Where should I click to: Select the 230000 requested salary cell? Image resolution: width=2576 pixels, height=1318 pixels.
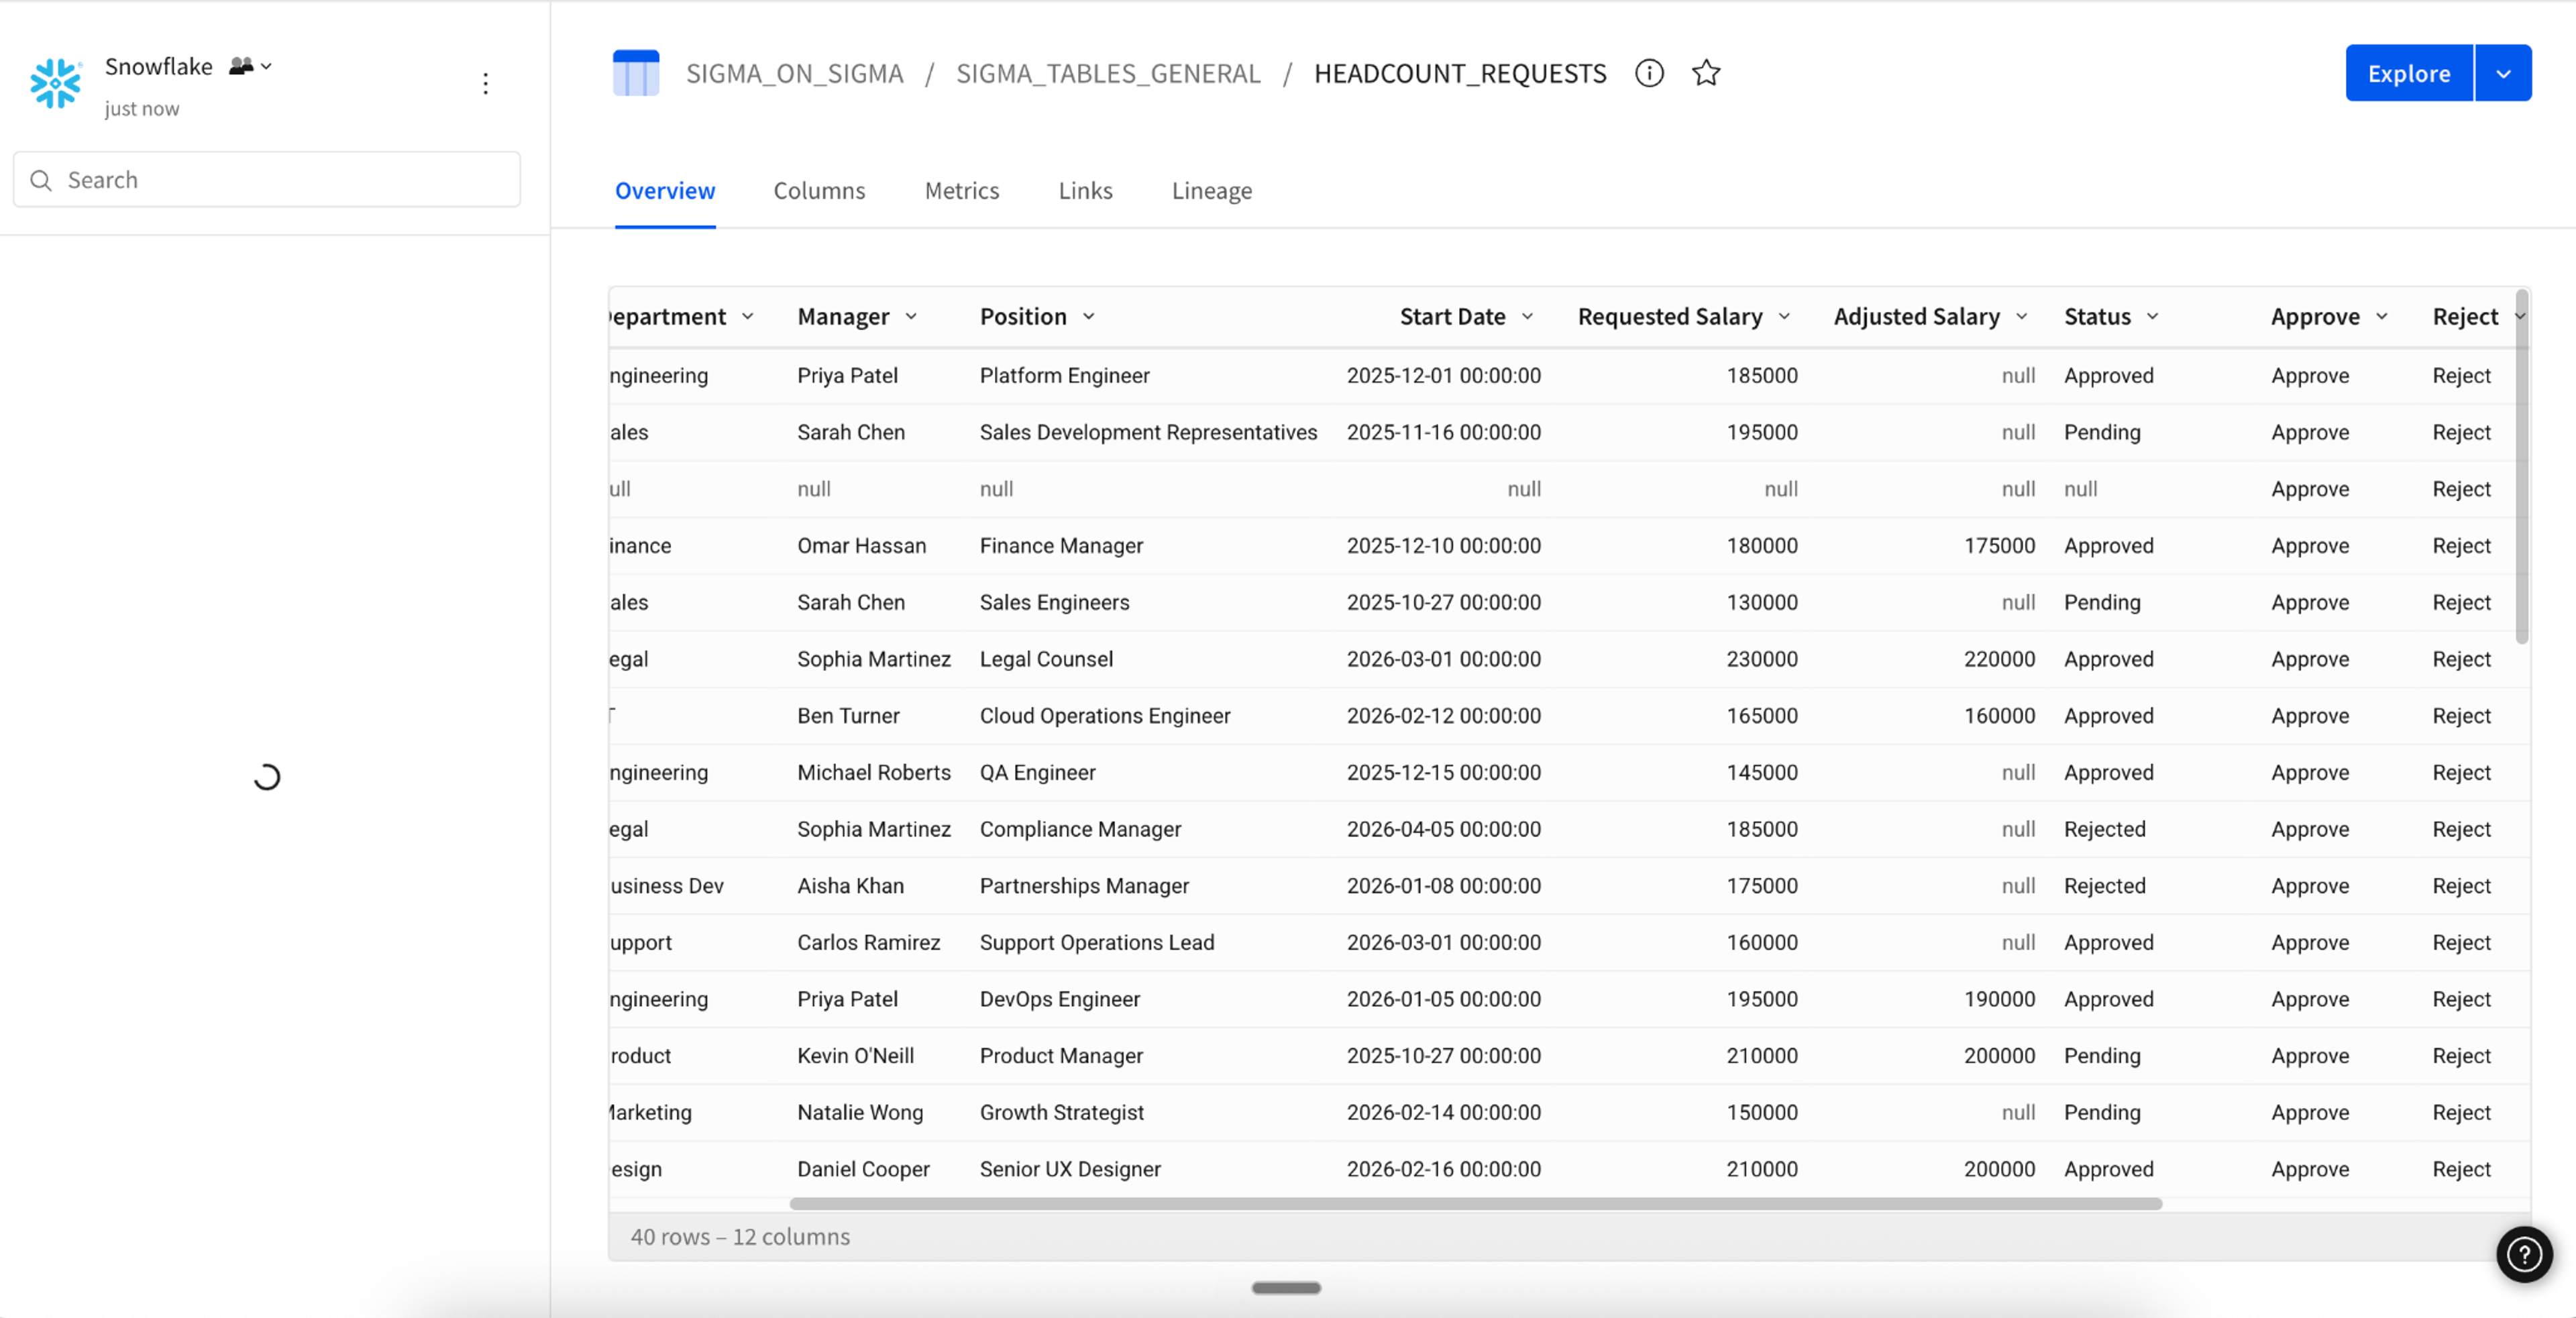pos(1761,659)
